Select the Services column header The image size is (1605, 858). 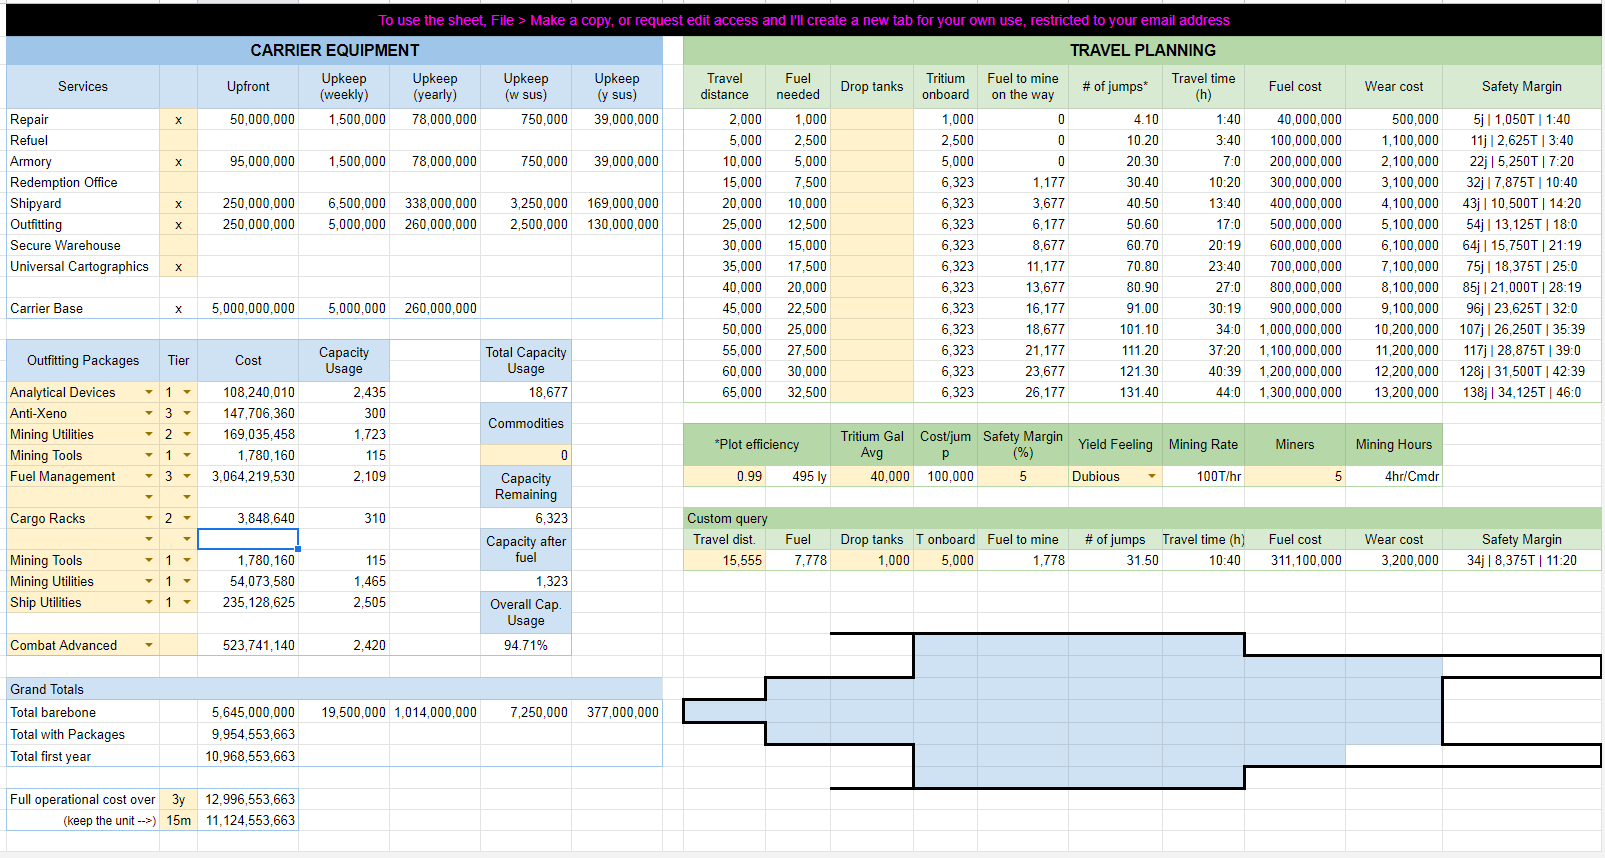pos(83,87)
